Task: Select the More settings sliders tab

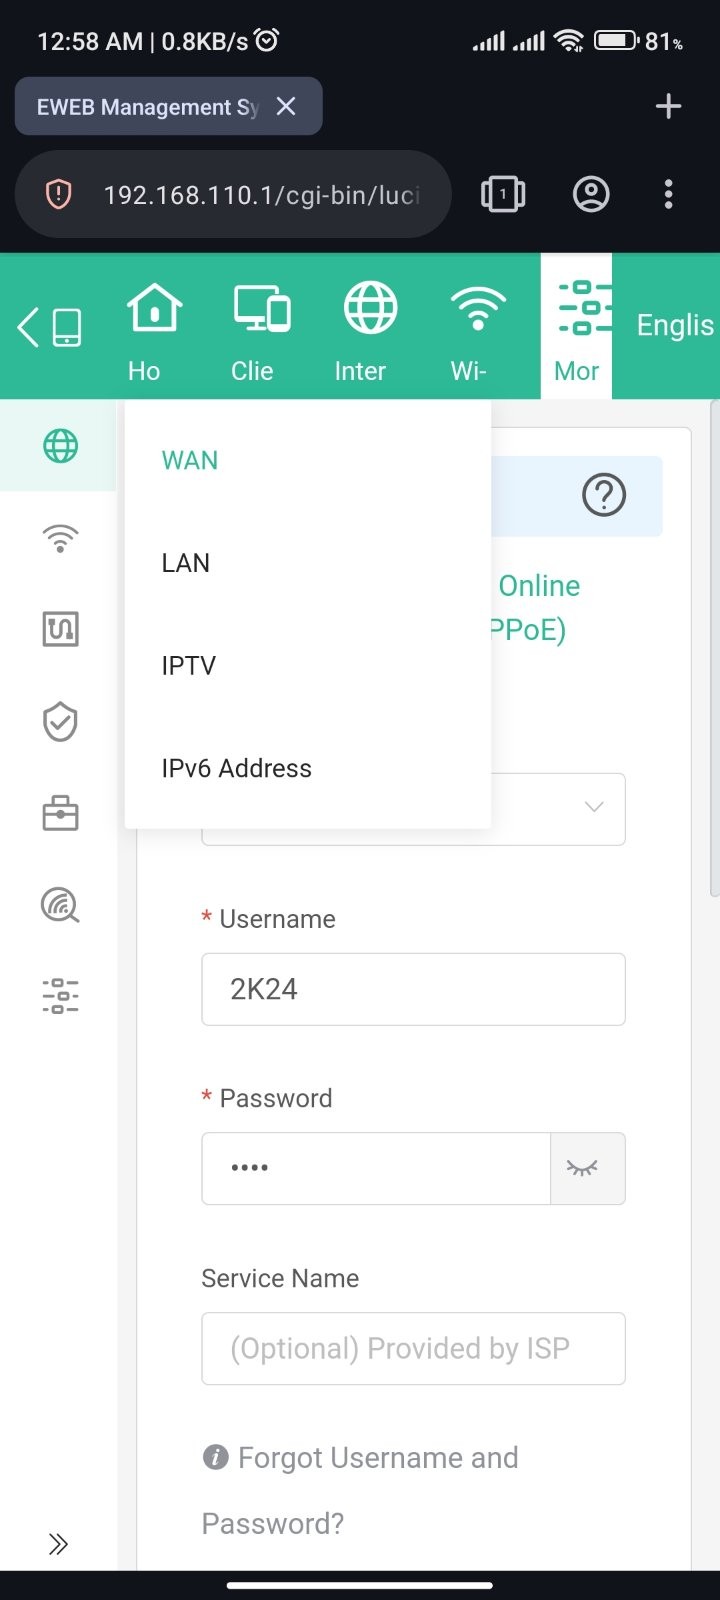Action: (577, 328)
